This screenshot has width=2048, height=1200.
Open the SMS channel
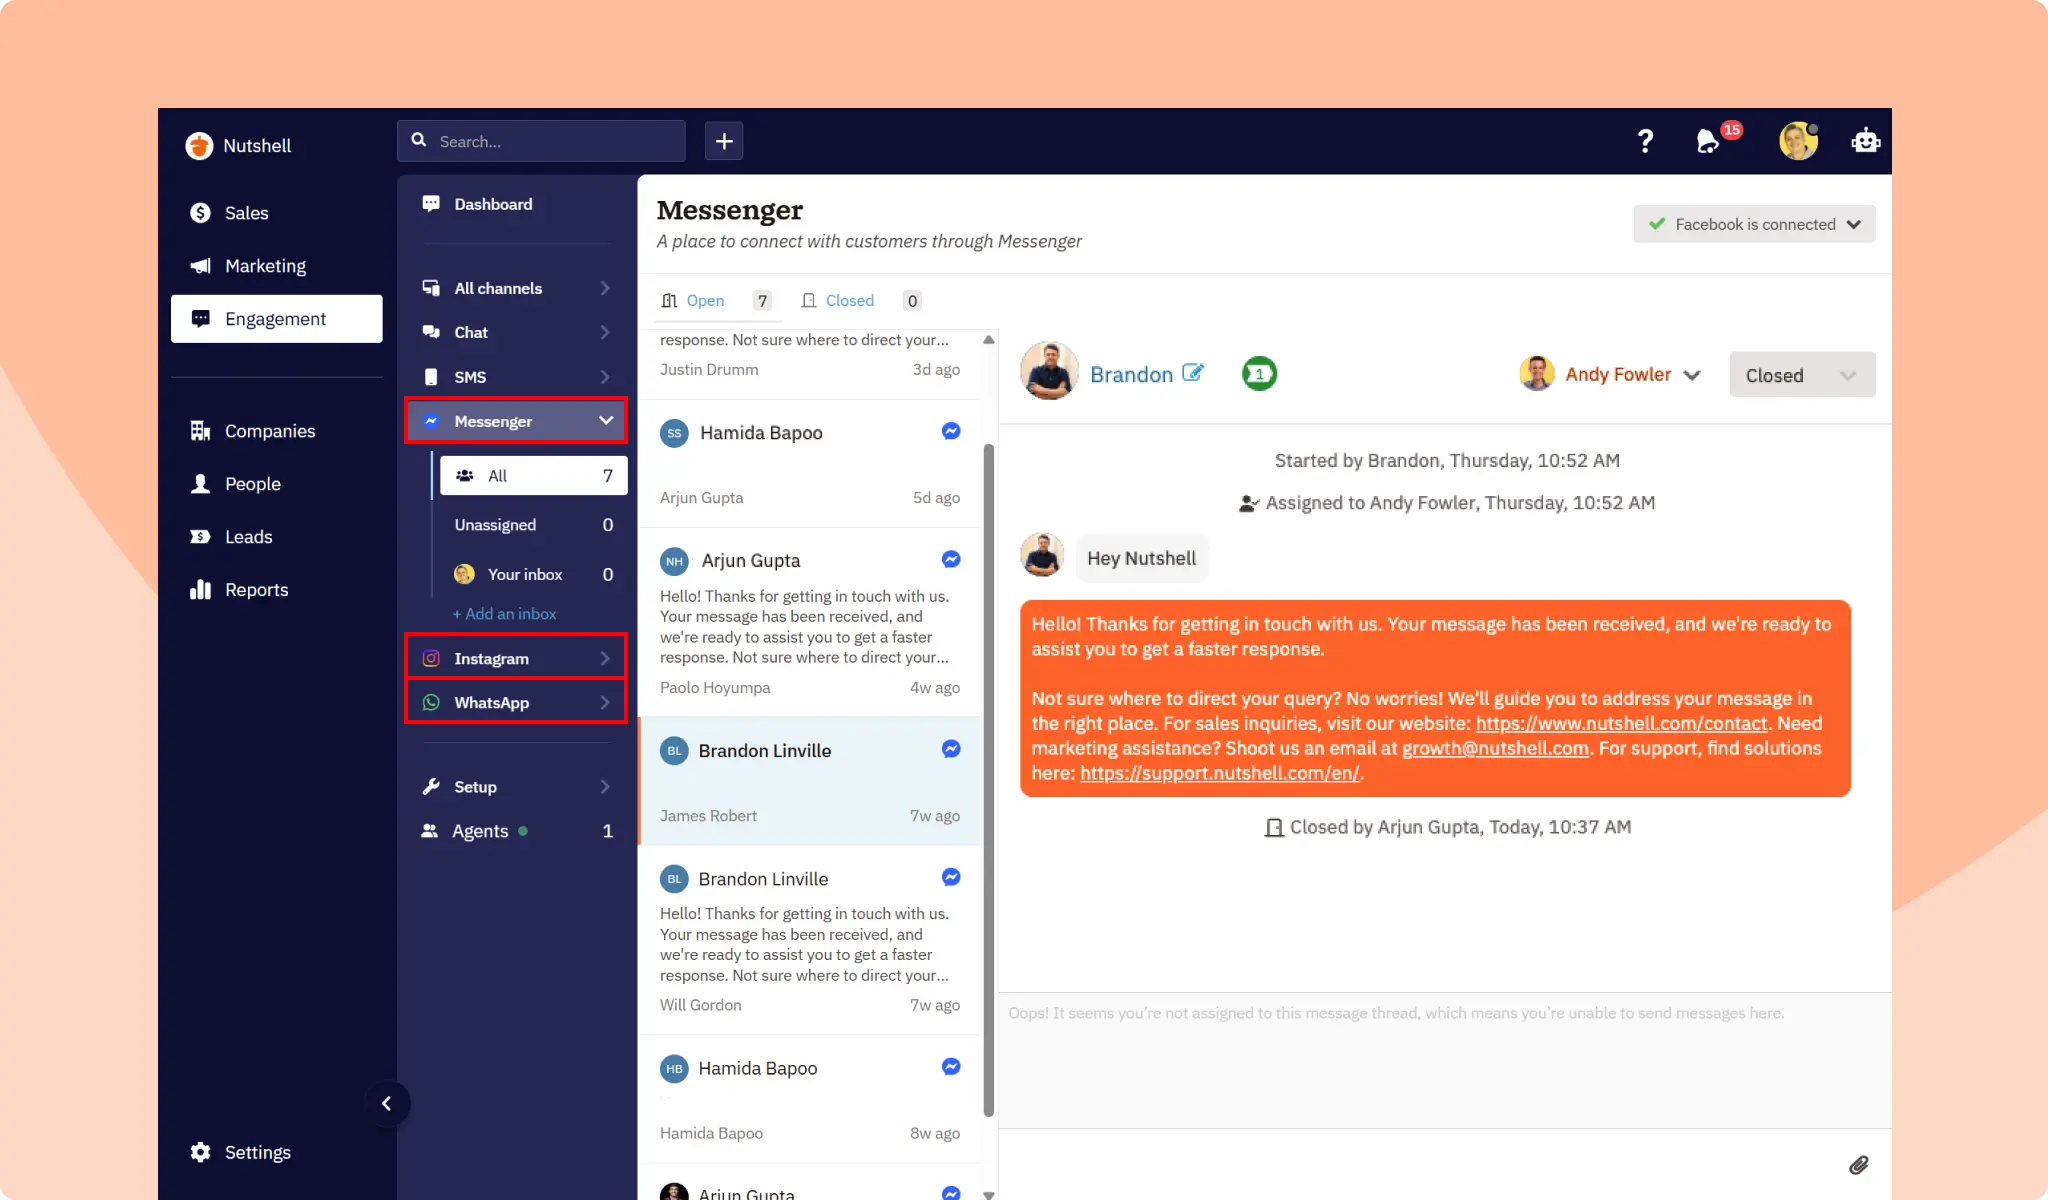point(470,376)
